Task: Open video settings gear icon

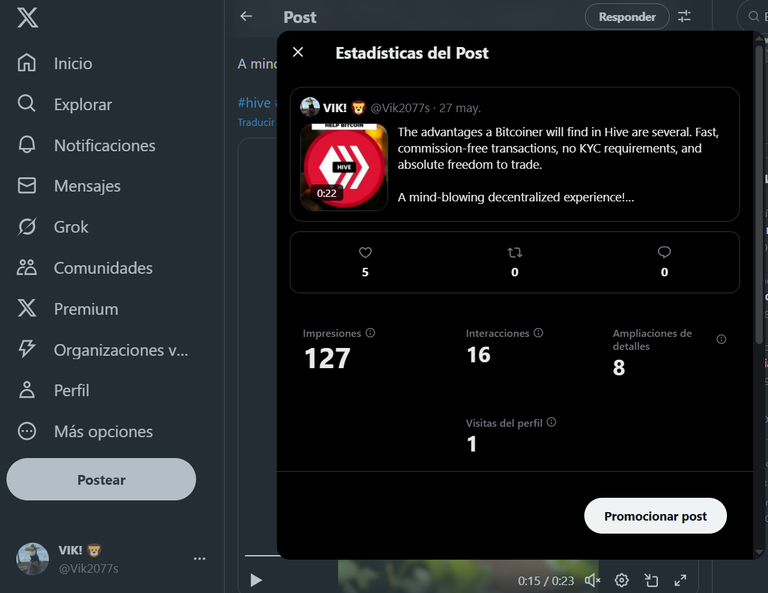Action: tap(622, 581)
